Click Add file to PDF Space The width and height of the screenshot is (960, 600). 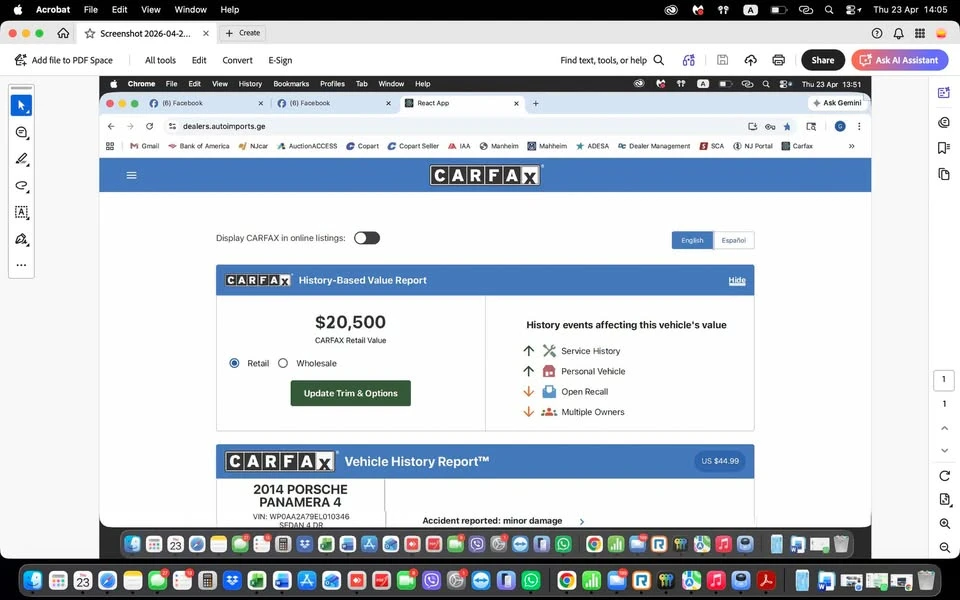click(x=64, y=60)
